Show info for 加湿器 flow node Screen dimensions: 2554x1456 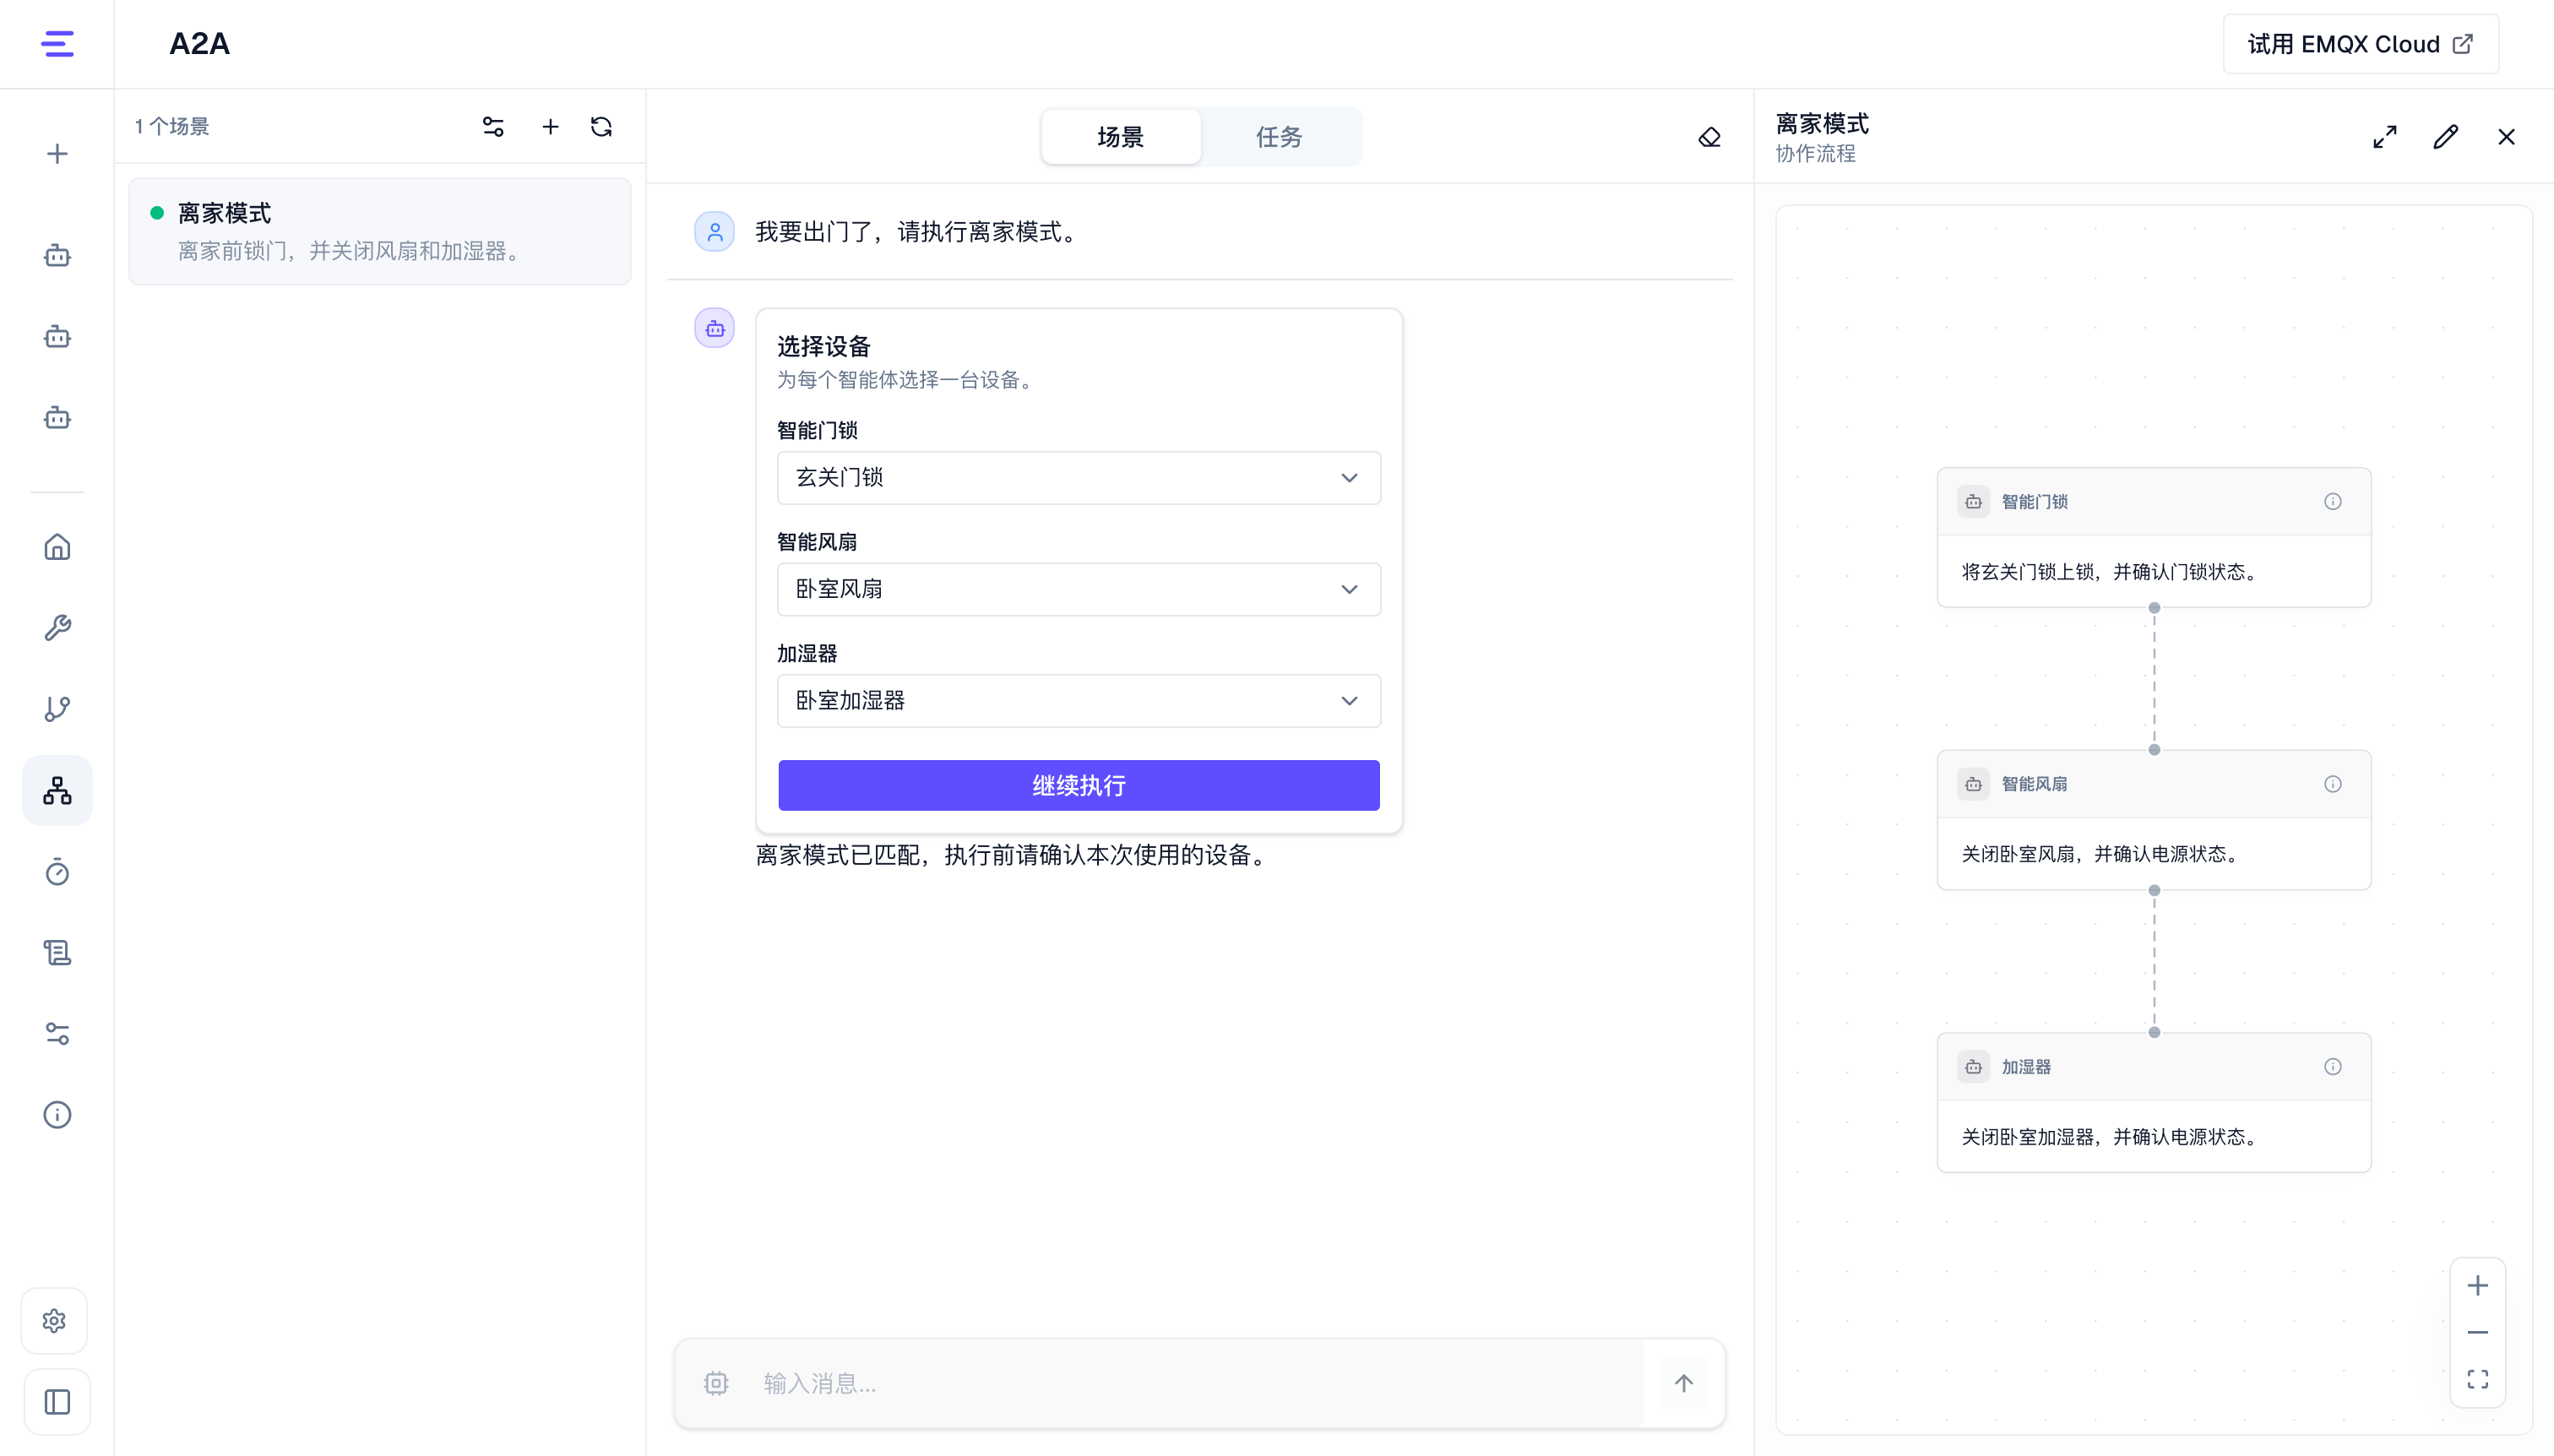coord(2333,1067)
